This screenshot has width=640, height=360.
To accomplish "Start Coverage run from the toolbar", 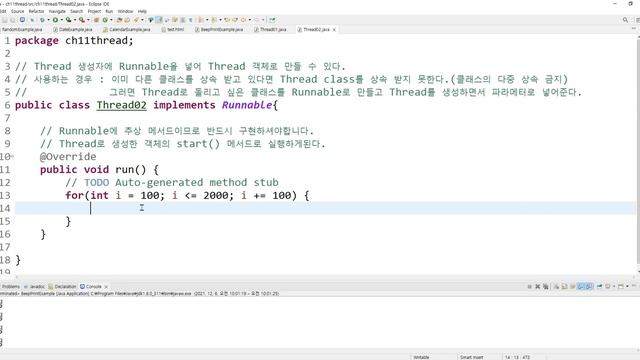I will [68, 20].
